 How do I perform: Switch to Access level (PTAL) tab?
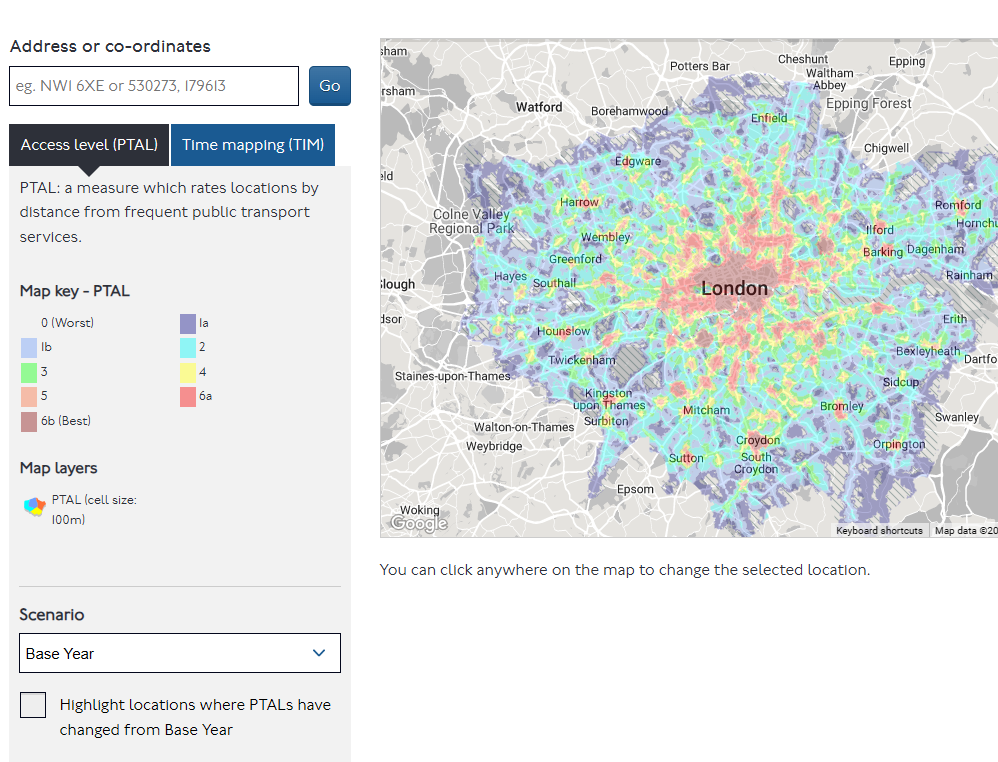[89, 145]
